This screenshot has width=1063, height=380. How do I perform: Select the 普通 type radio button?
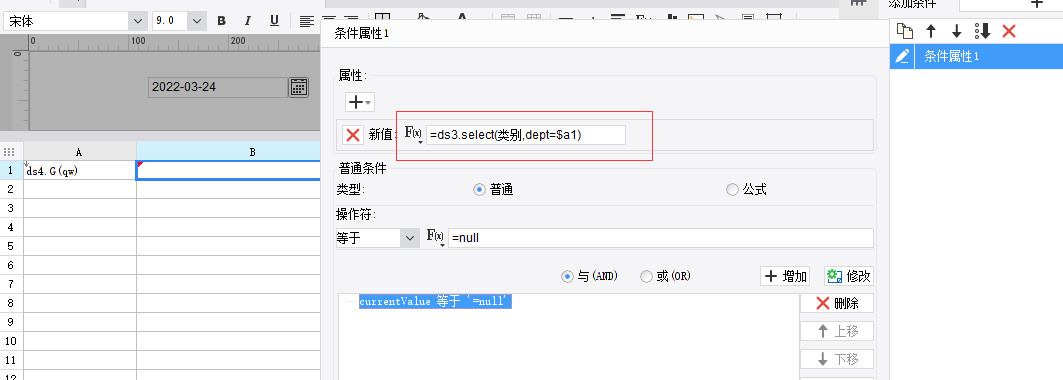pos(479,190)
